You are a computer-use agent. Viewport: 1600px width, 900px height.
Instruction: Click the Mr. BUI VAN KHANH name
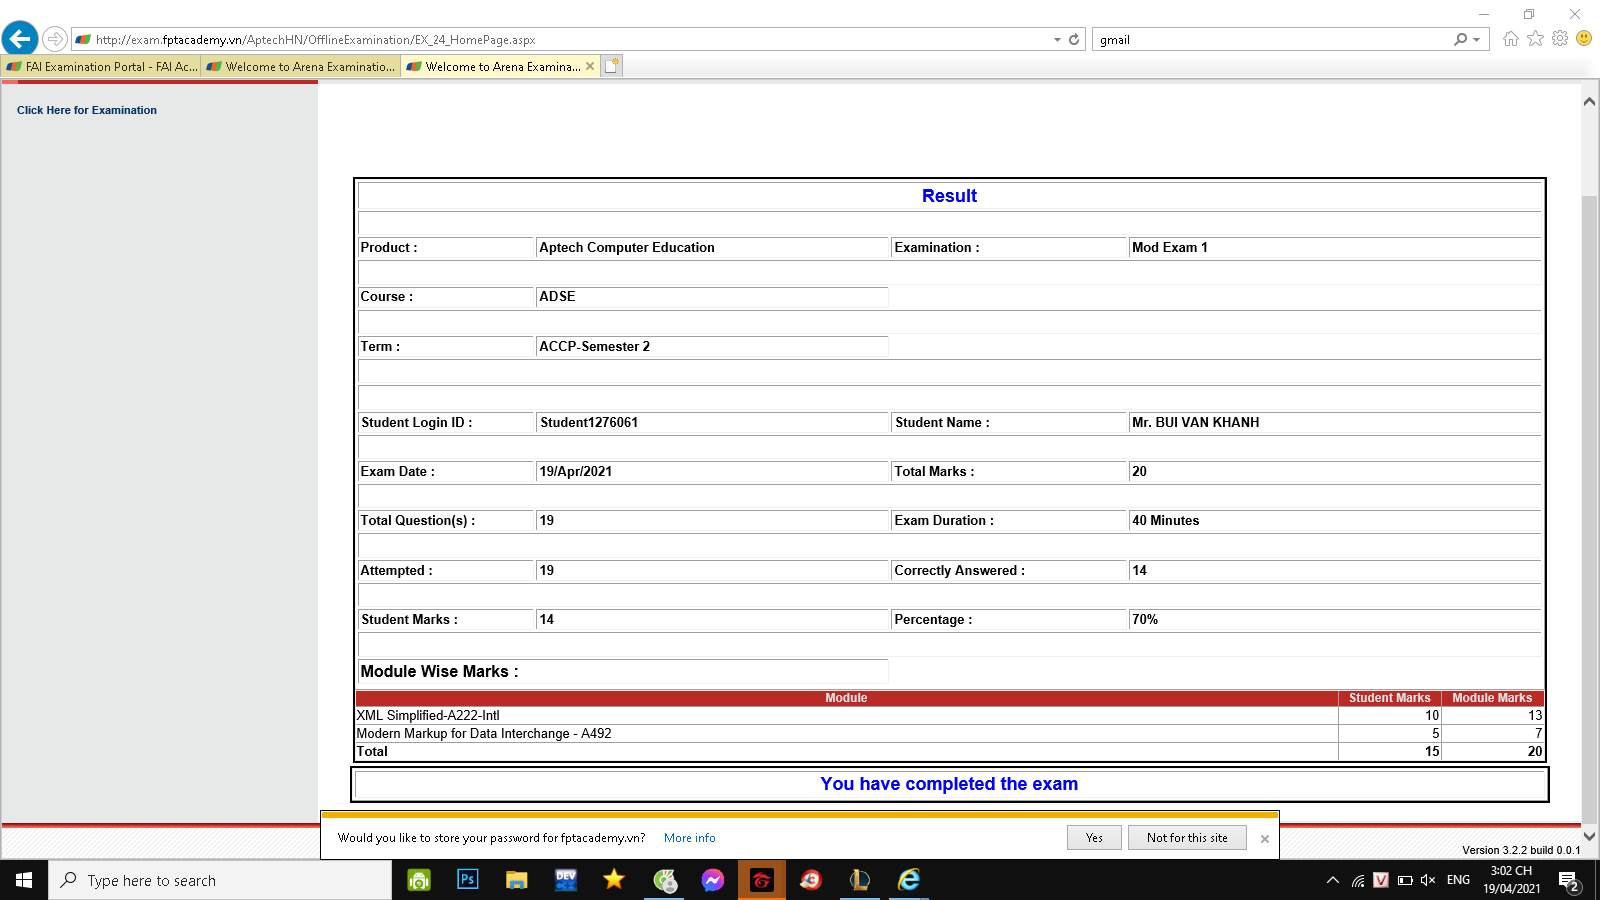tap(1195, 422)
